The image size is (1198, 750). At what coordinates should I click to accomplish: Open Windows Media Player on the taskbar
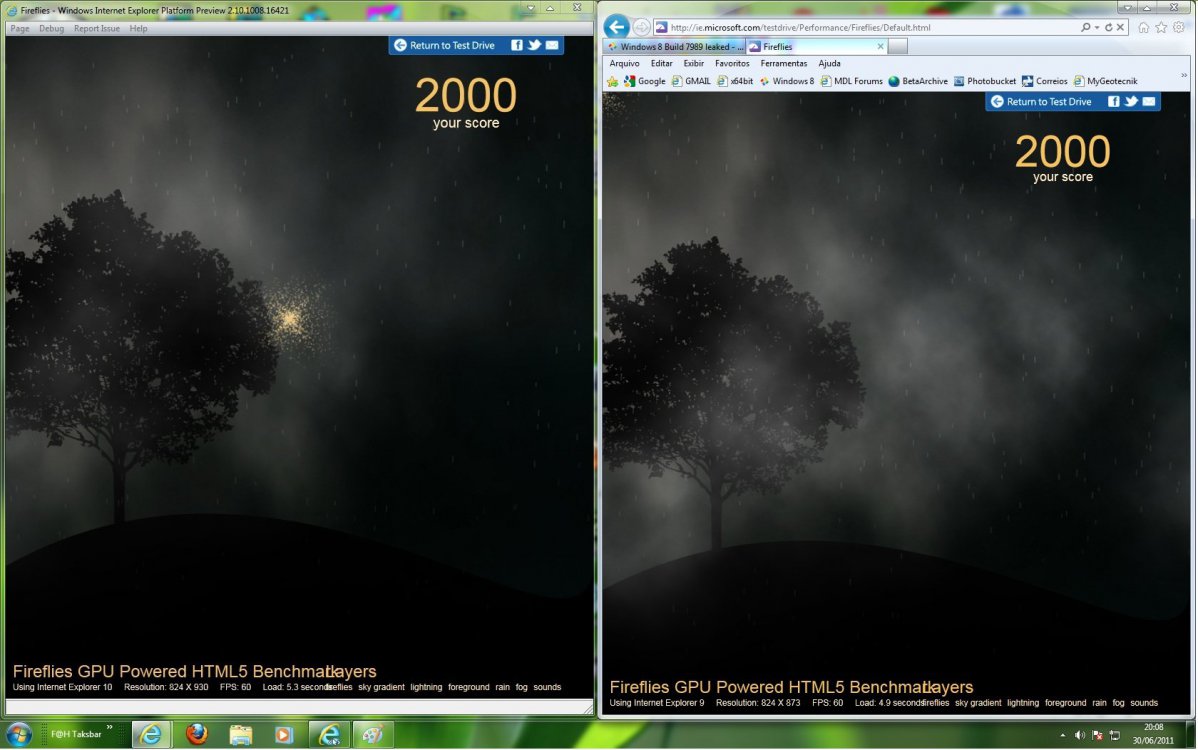pos(283,735)
